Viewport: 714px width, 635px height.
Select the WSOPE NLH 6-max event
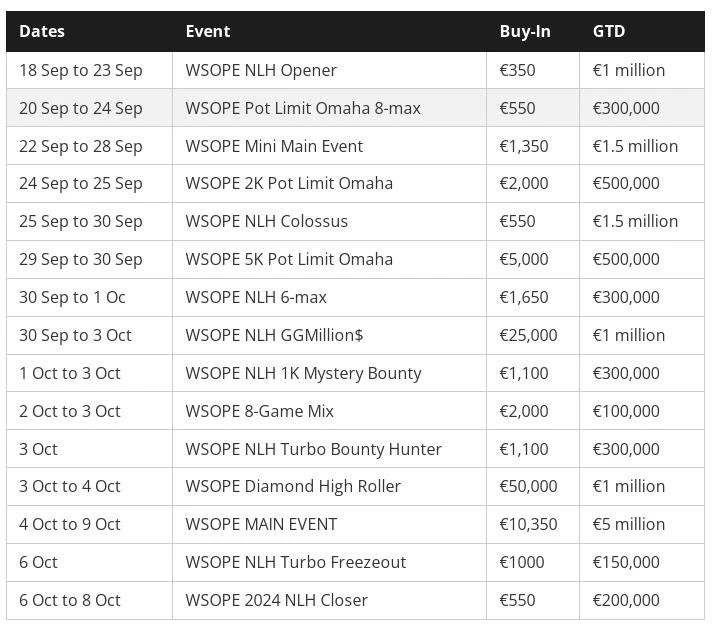point(256,297)
